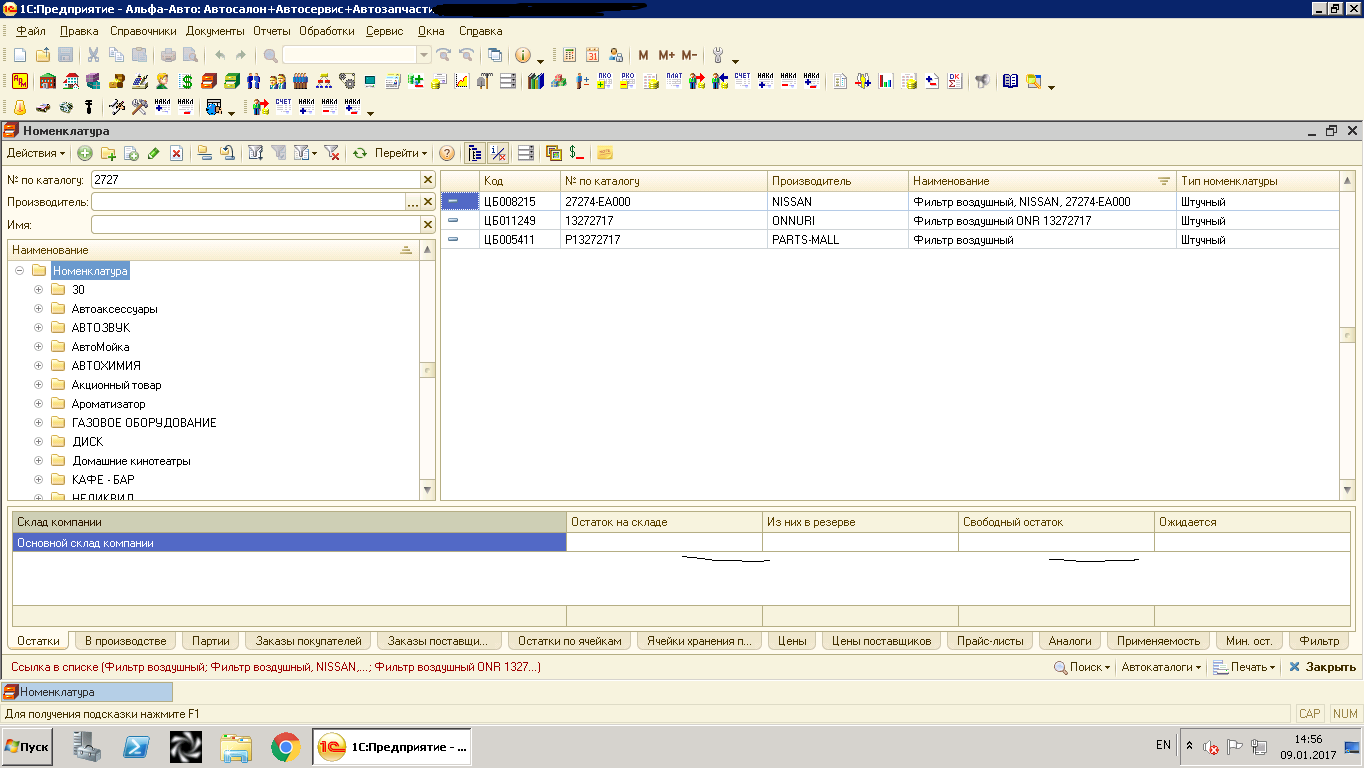Image resolution: width=1364 pixels, height=768 pixels.
Task: Expand the АВТОЗВУК folder node
Action: [39, 328]
